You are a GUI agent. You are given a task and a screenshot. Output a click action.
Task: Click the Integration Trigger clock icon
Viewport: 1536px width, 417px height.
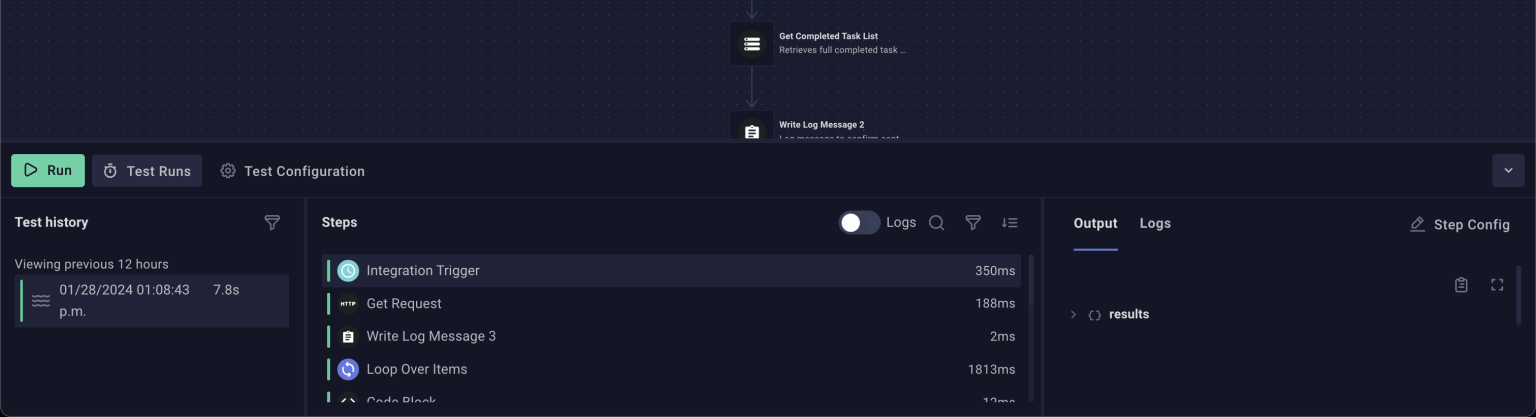(348, 271)
